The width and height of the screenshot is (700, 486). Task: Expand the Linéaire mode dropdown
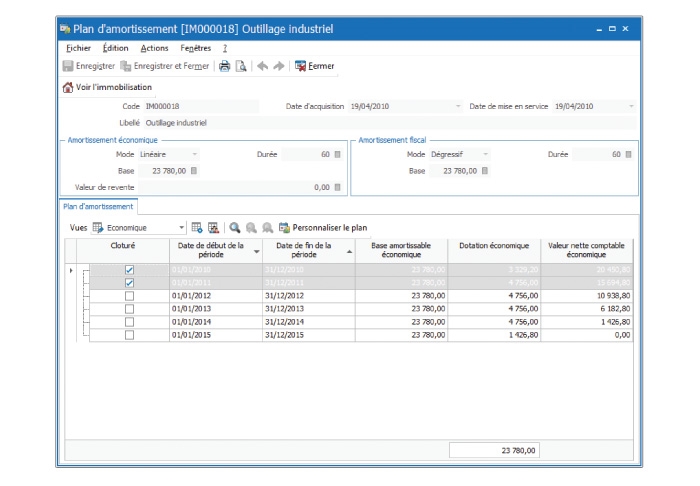point(194,155)
